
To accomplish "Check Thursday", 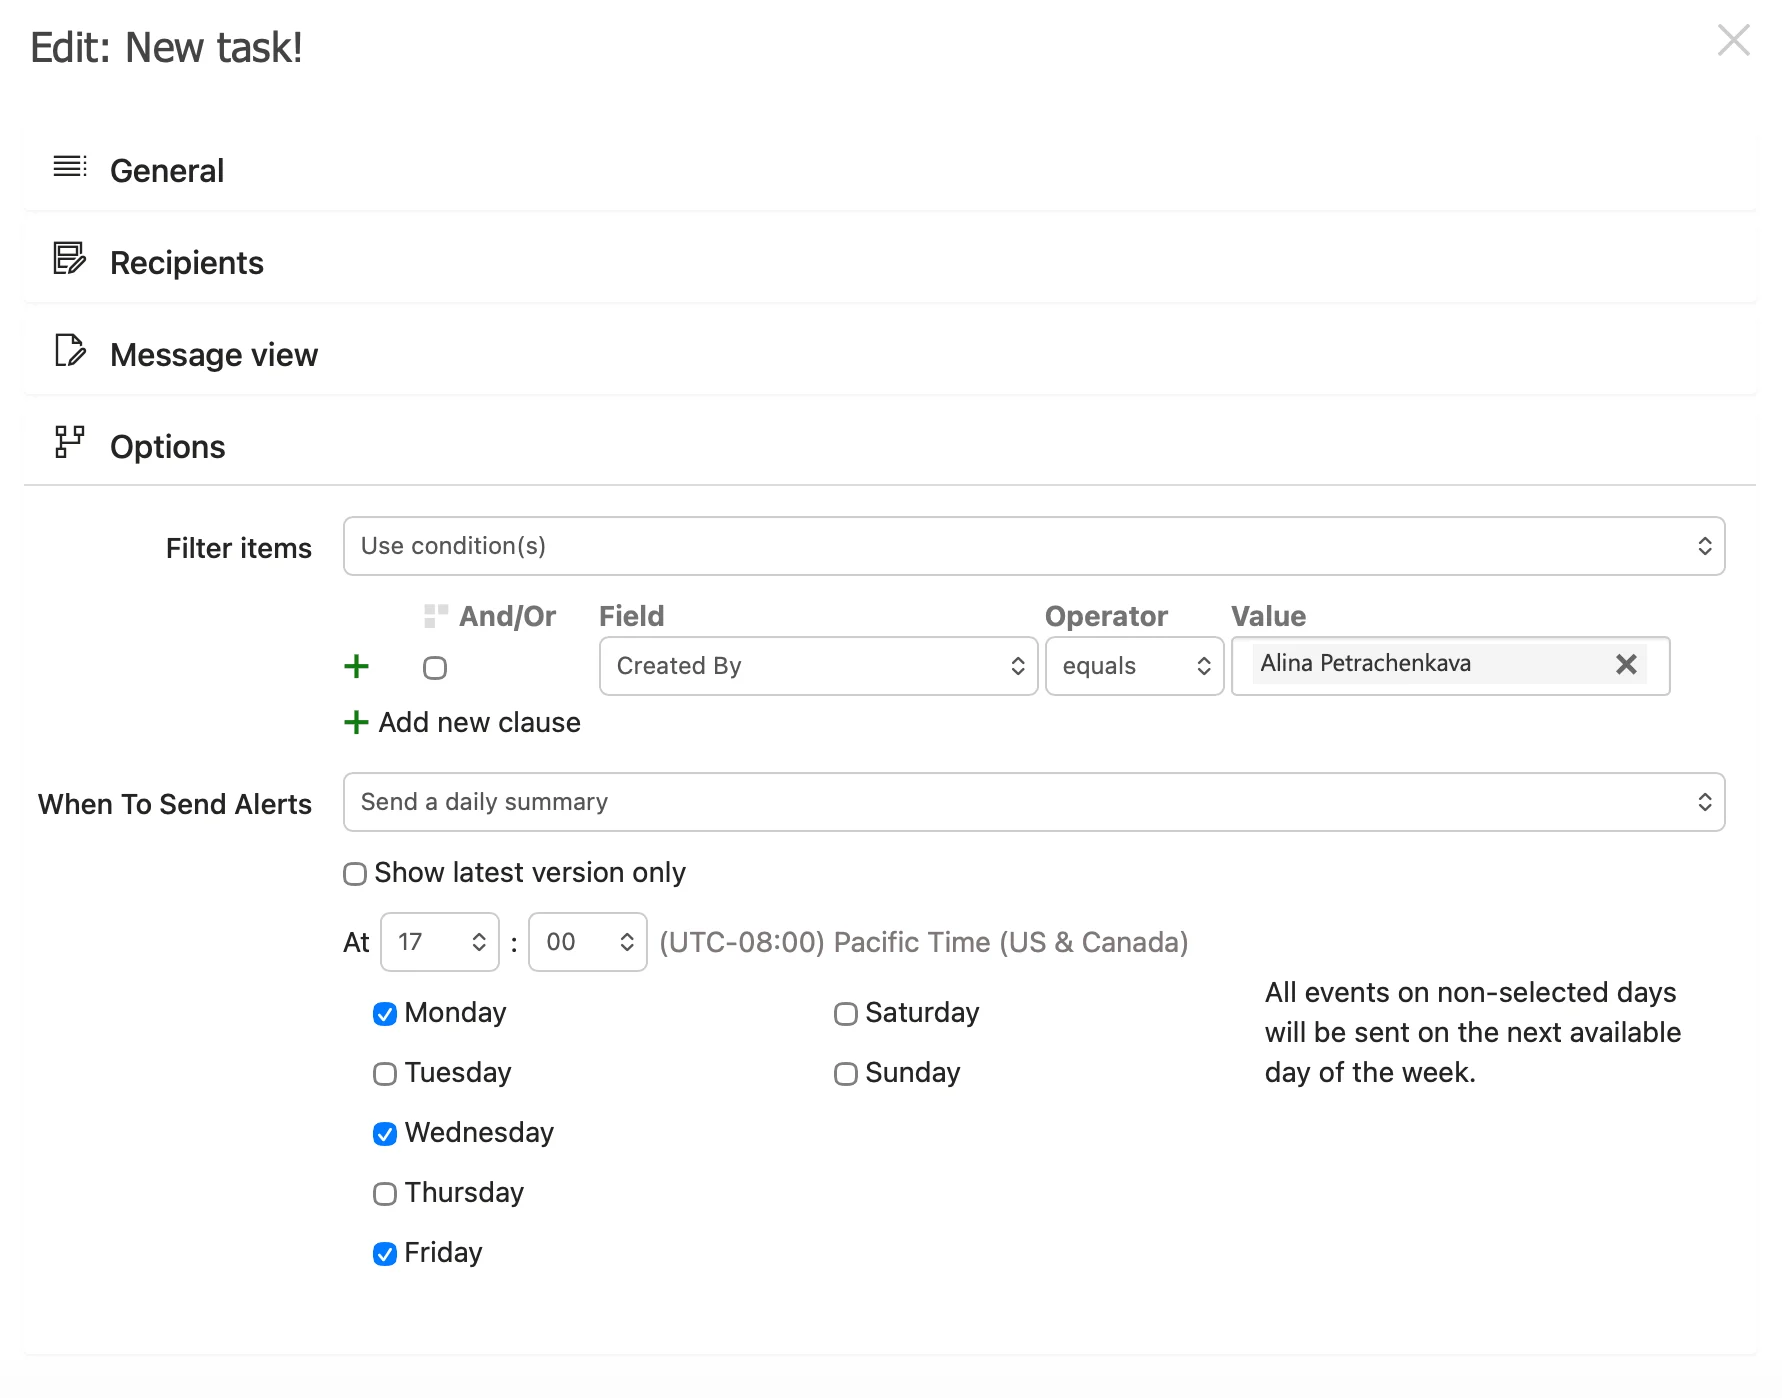I will [385, 1194].
